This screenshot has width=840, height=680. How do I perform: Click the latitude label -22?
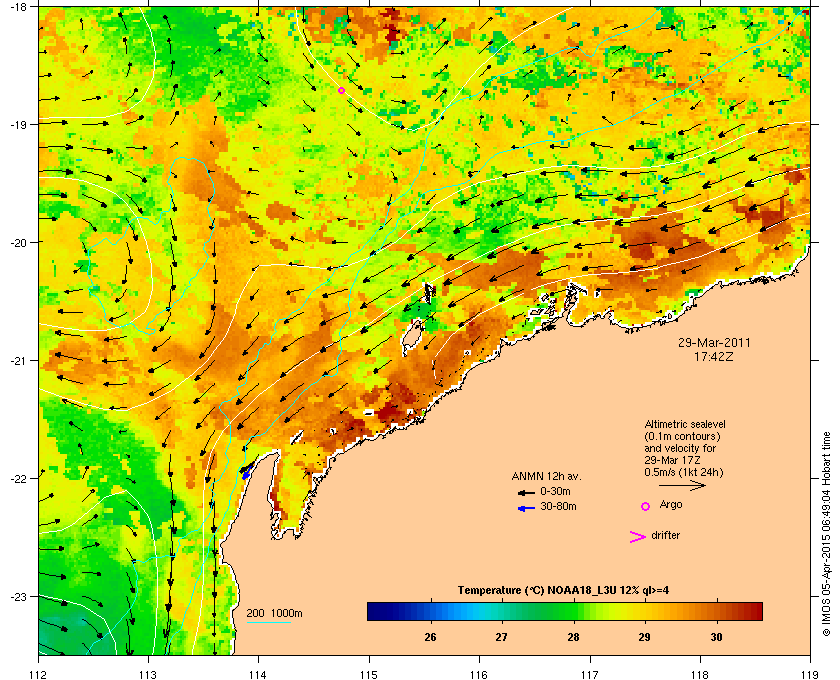point(18,479)
